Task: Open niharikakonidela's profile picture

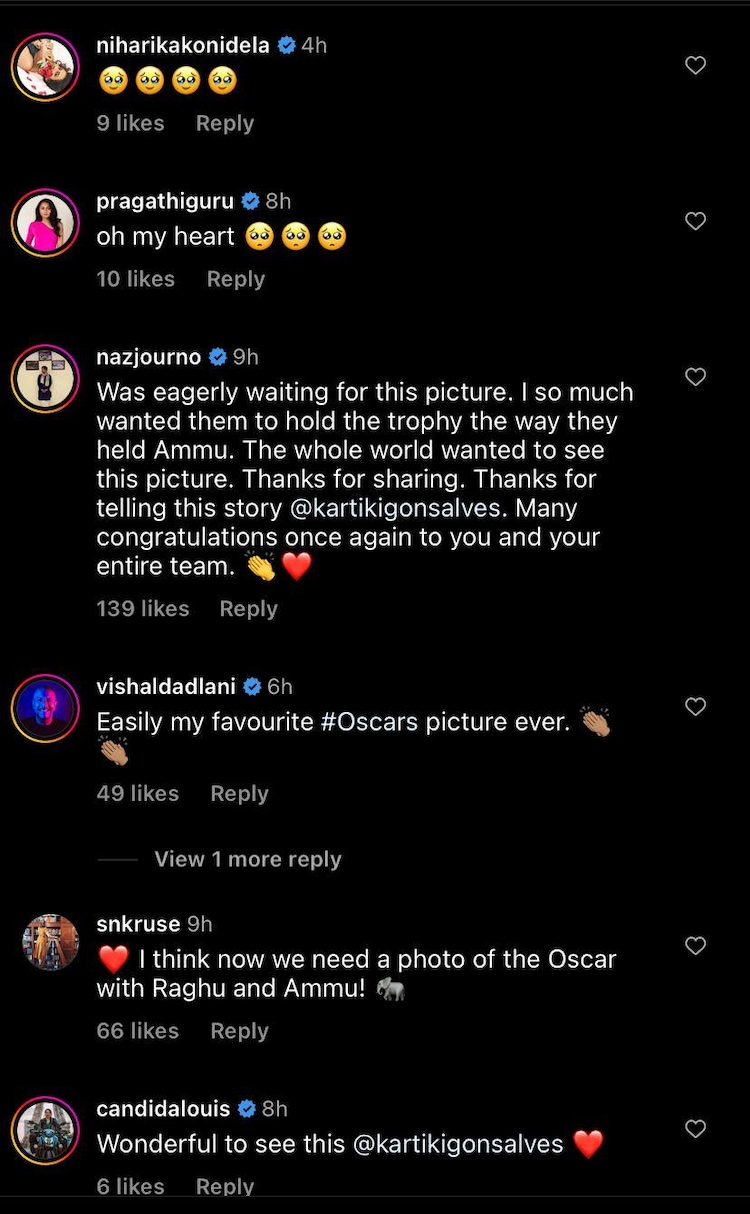Action: coord(45,67)
